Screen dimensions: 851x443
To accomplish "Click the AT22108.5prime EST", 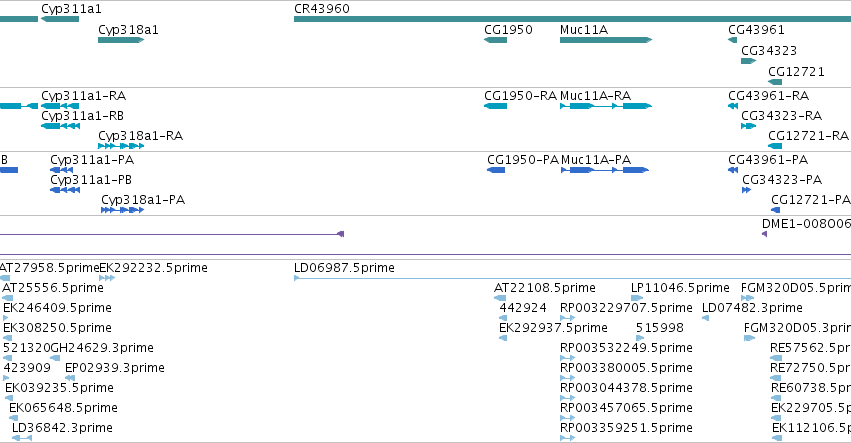I will [500, 298].
